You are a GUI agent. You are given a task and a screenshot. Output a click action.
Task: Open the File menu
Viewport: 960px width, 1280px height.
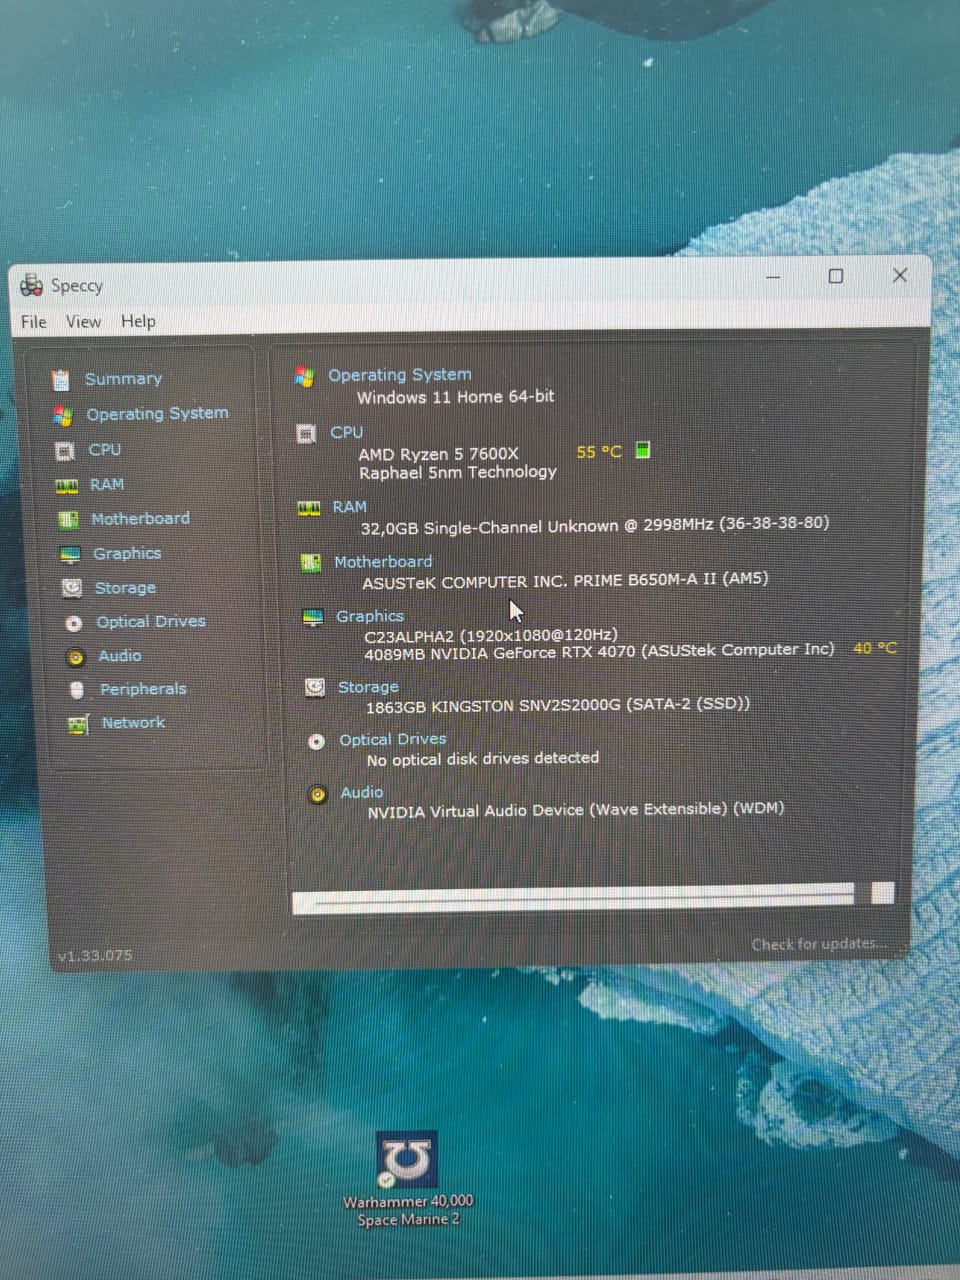tap(34, 322)
